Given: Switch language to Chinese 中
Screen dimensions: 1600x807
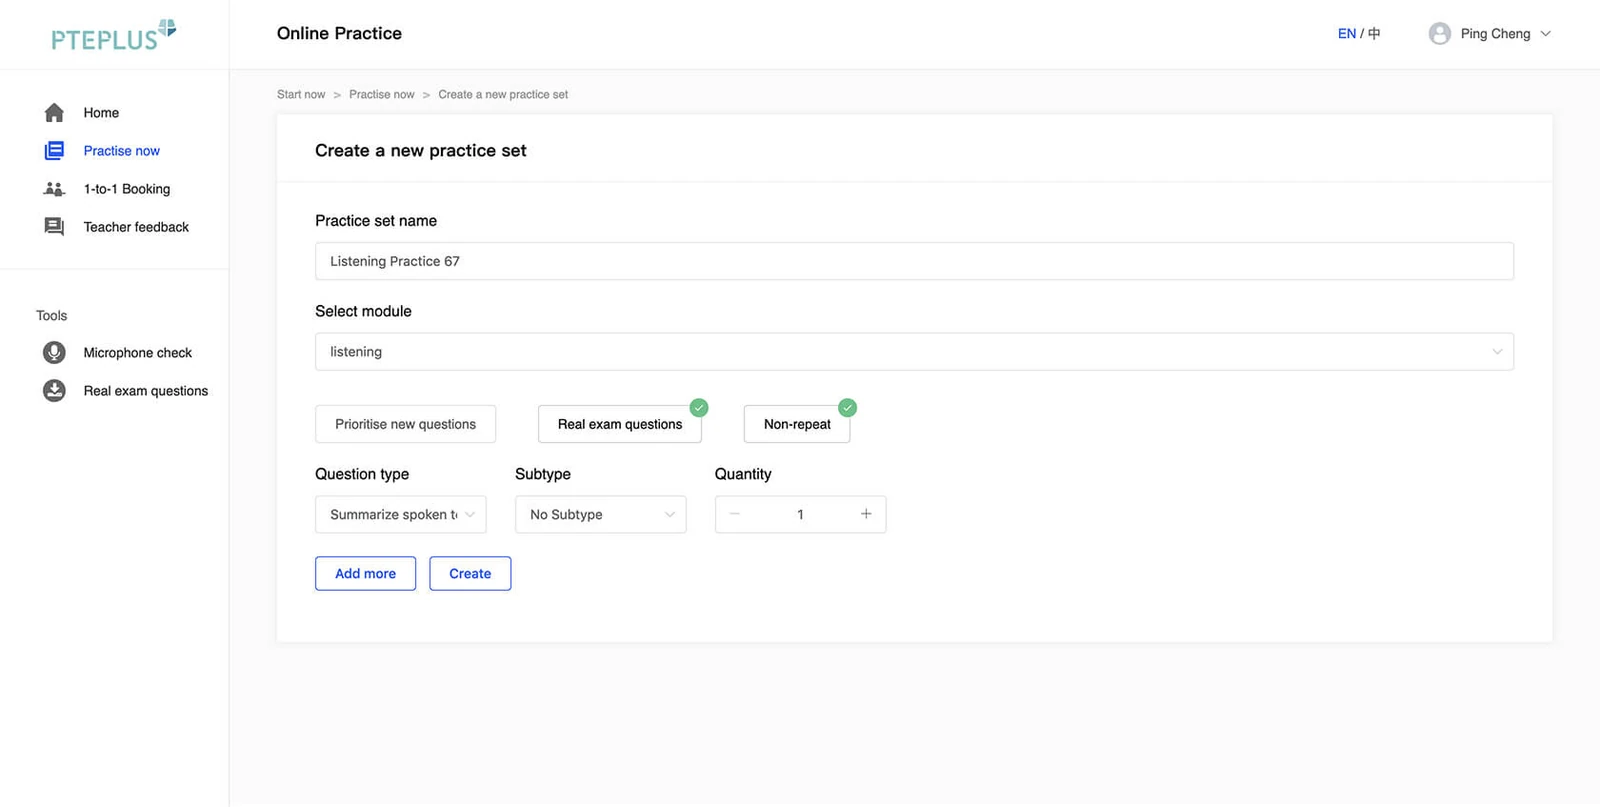Looking at the screenshot, I should coord(1374,34).
